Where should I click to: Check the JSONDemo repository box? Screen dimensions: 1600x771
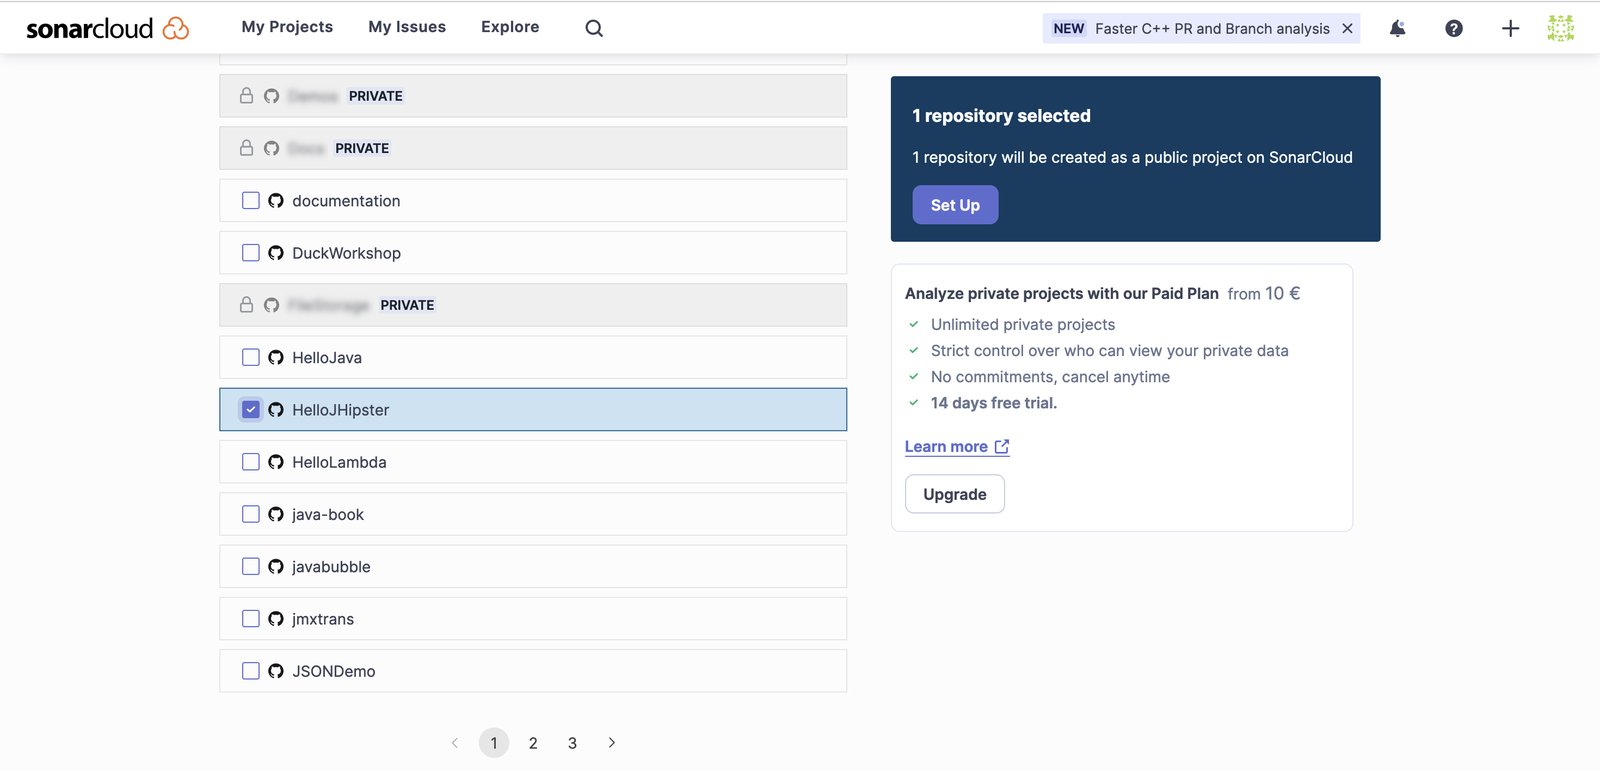tap(251, 671)
